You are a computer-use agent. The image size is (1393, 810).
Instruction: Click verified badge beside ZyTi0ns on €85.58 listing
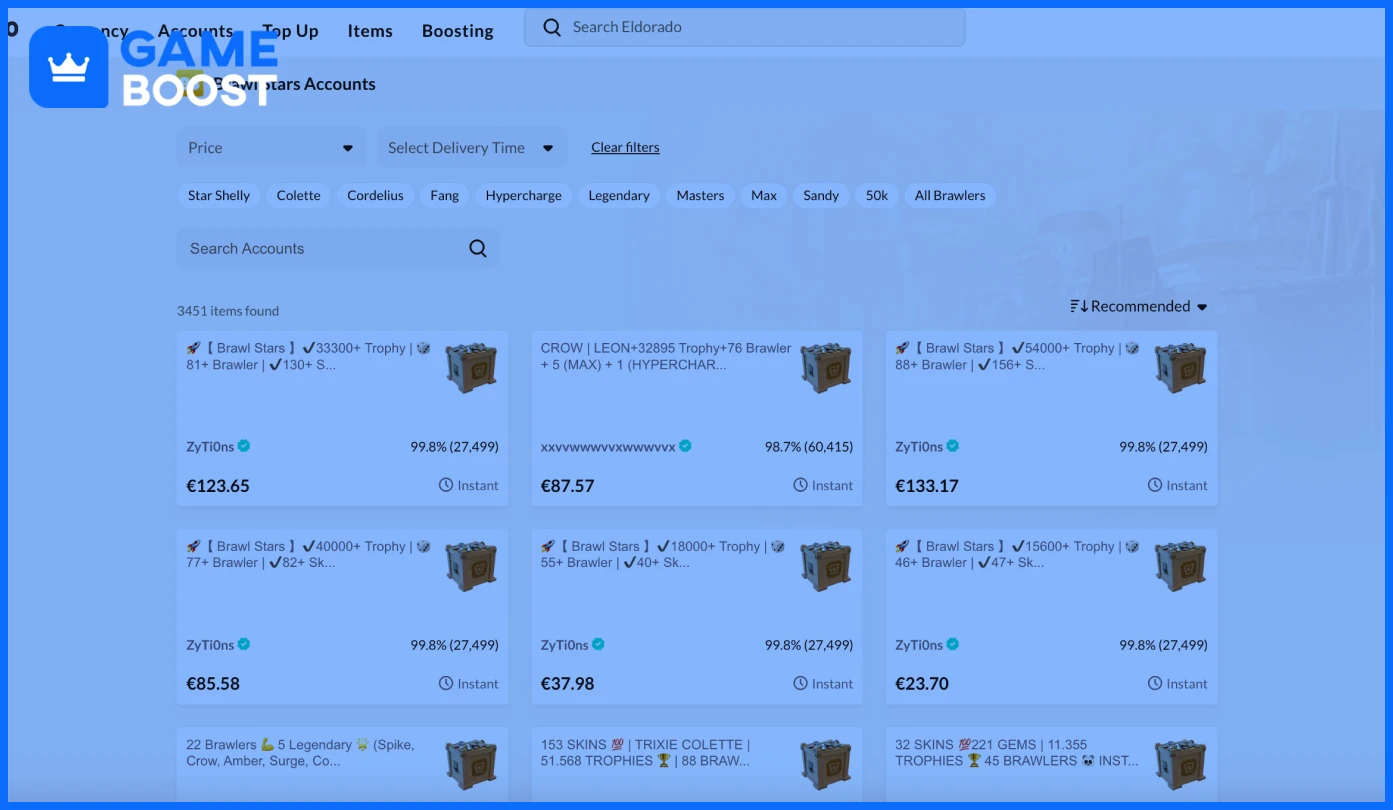[244, 644]
